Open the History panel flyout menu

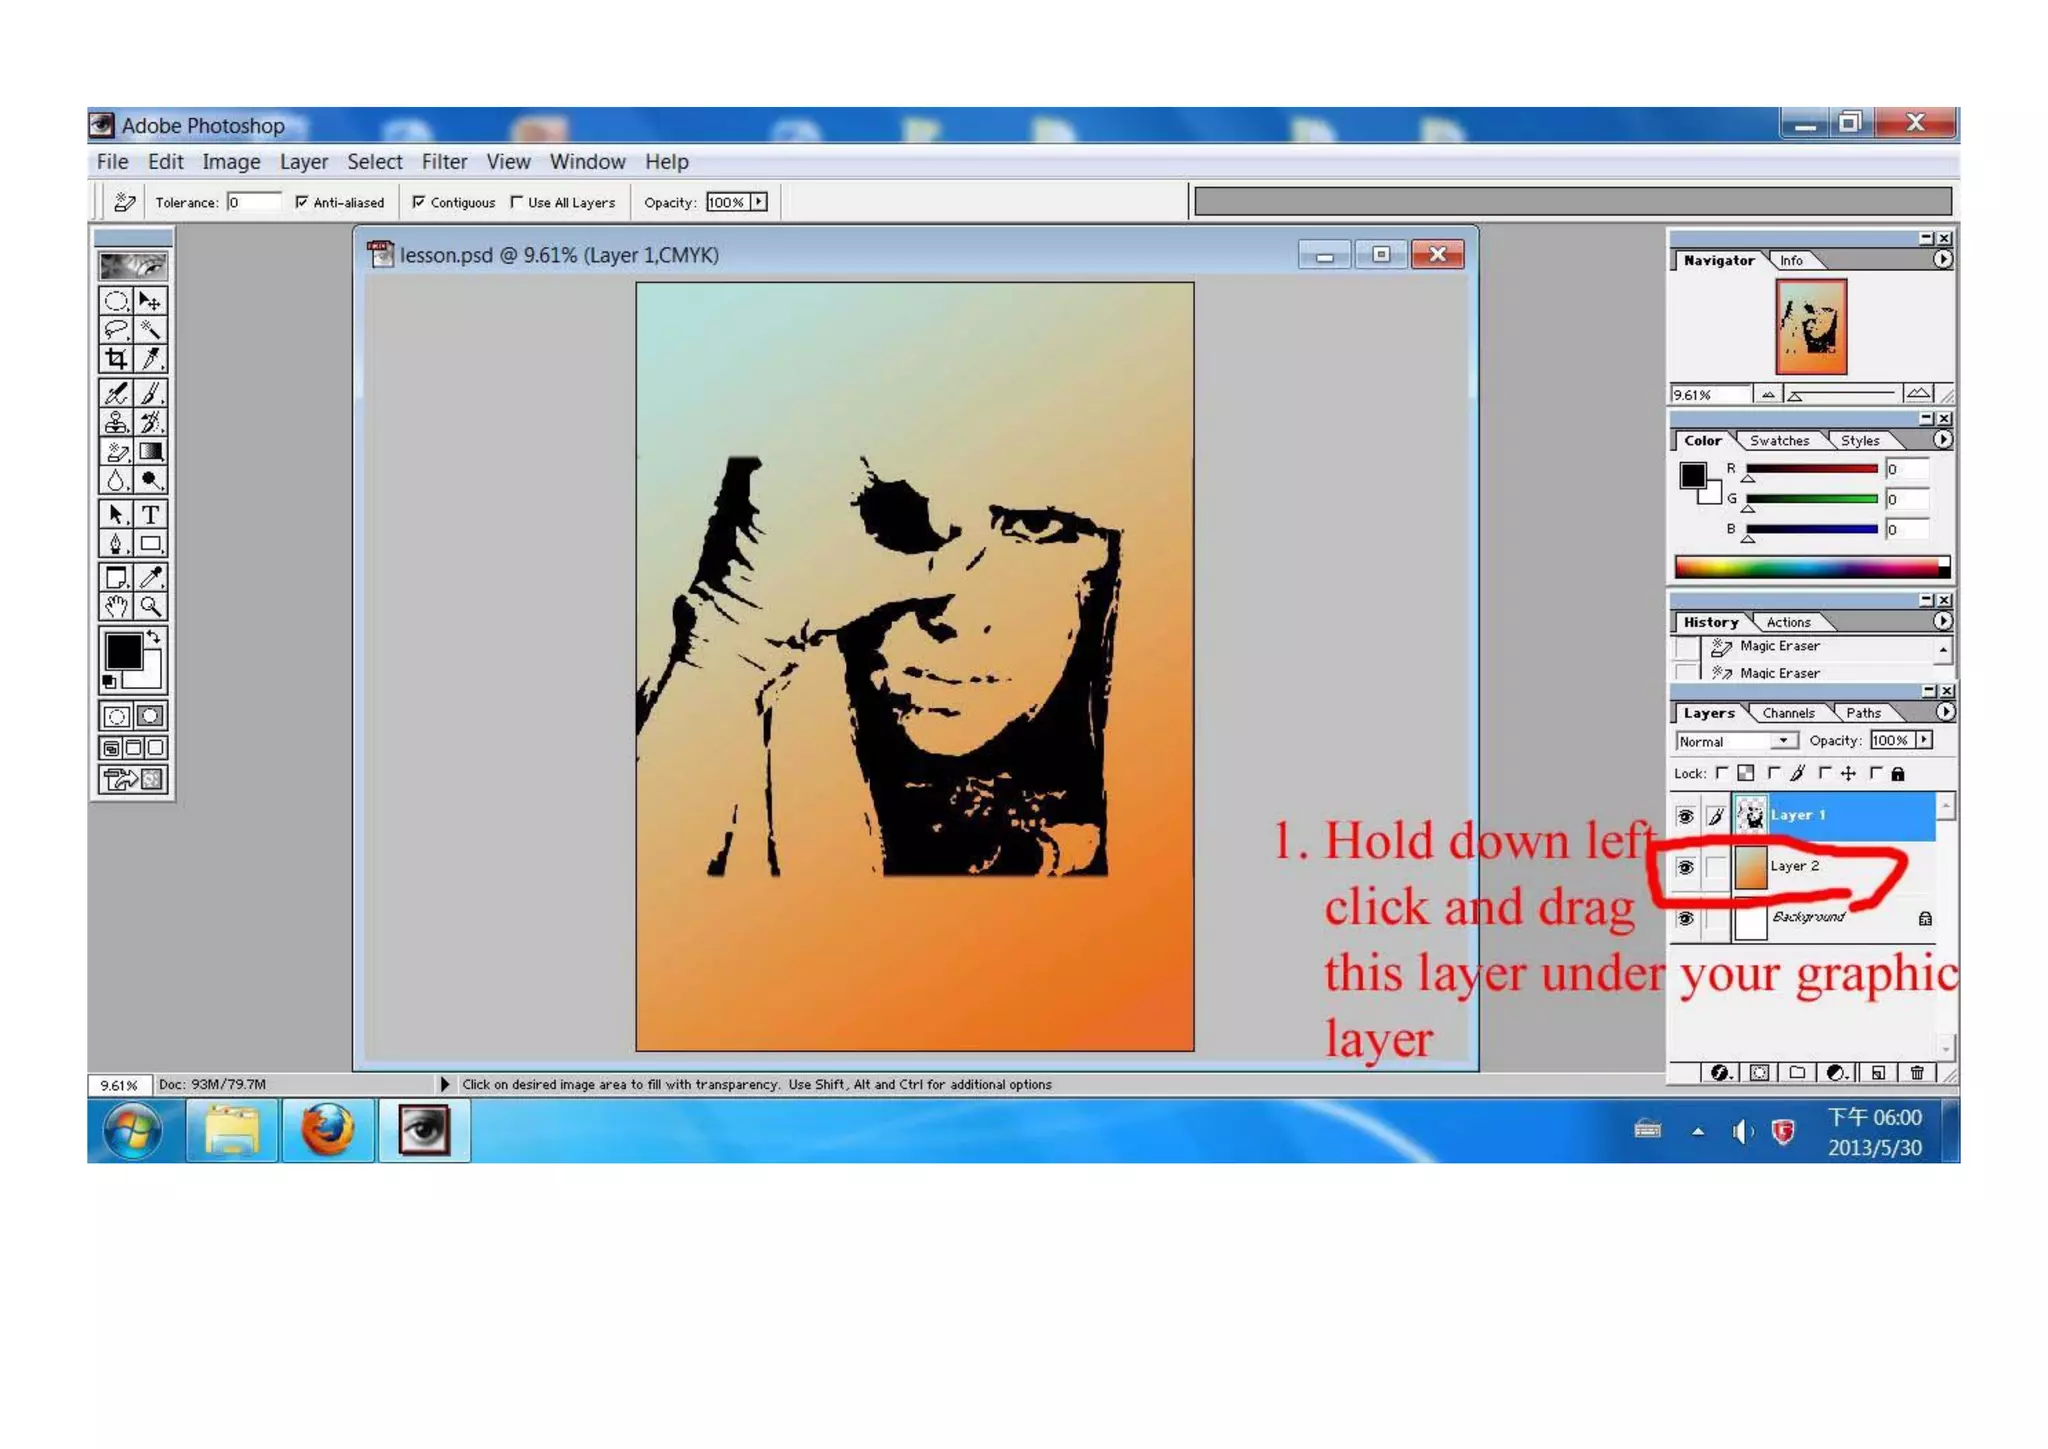coord(1942,621)
